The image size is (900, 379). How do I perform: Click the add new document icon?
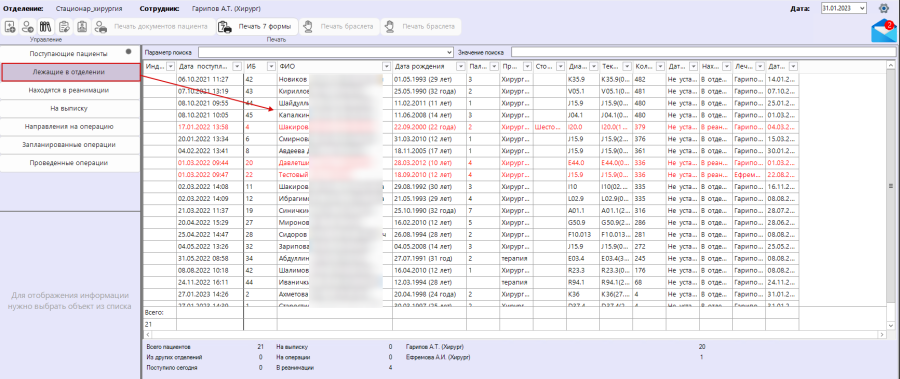pos(10,26)
